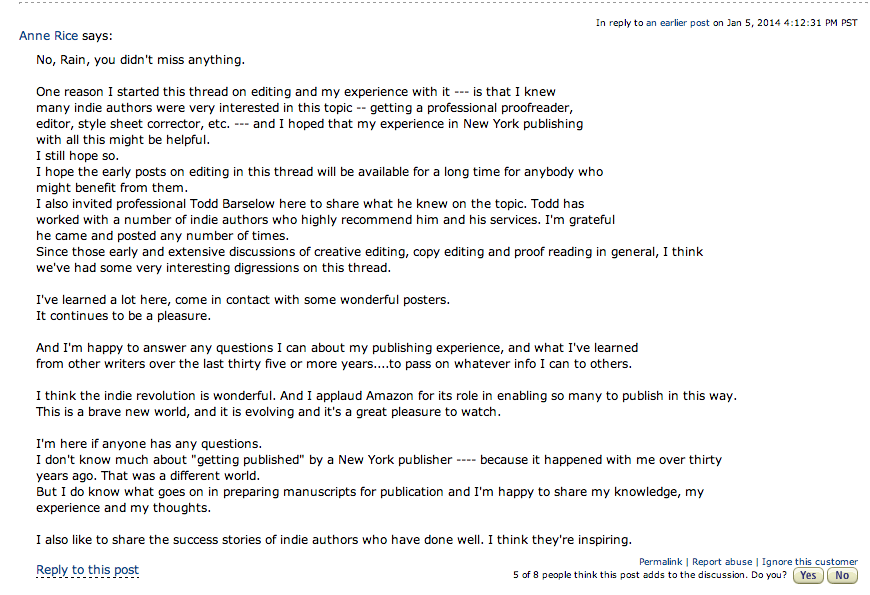This screenshot has width=870, height=595.
Task: Click the word "says:" after the author name
Action: (97, 36)
